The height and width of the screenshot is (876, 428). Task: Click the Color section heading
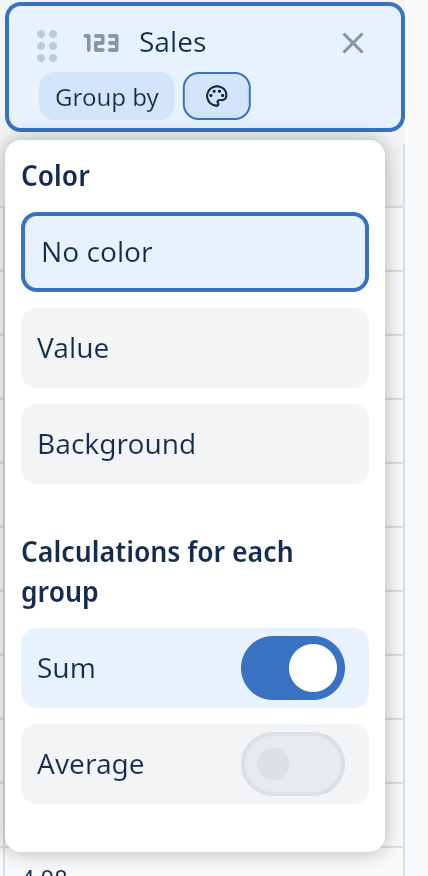[55, 176]
